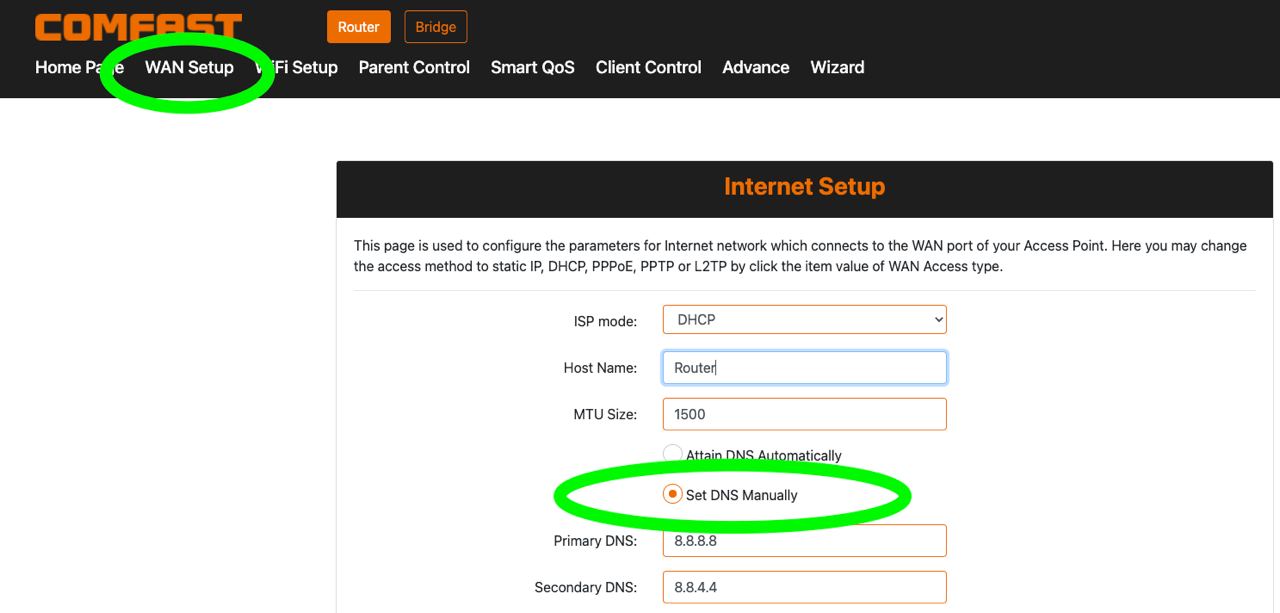The width and height of the screenshot is (1280, 613).
Task: Focus the Secondary DNS input
Action: click(x=804, y=587)
